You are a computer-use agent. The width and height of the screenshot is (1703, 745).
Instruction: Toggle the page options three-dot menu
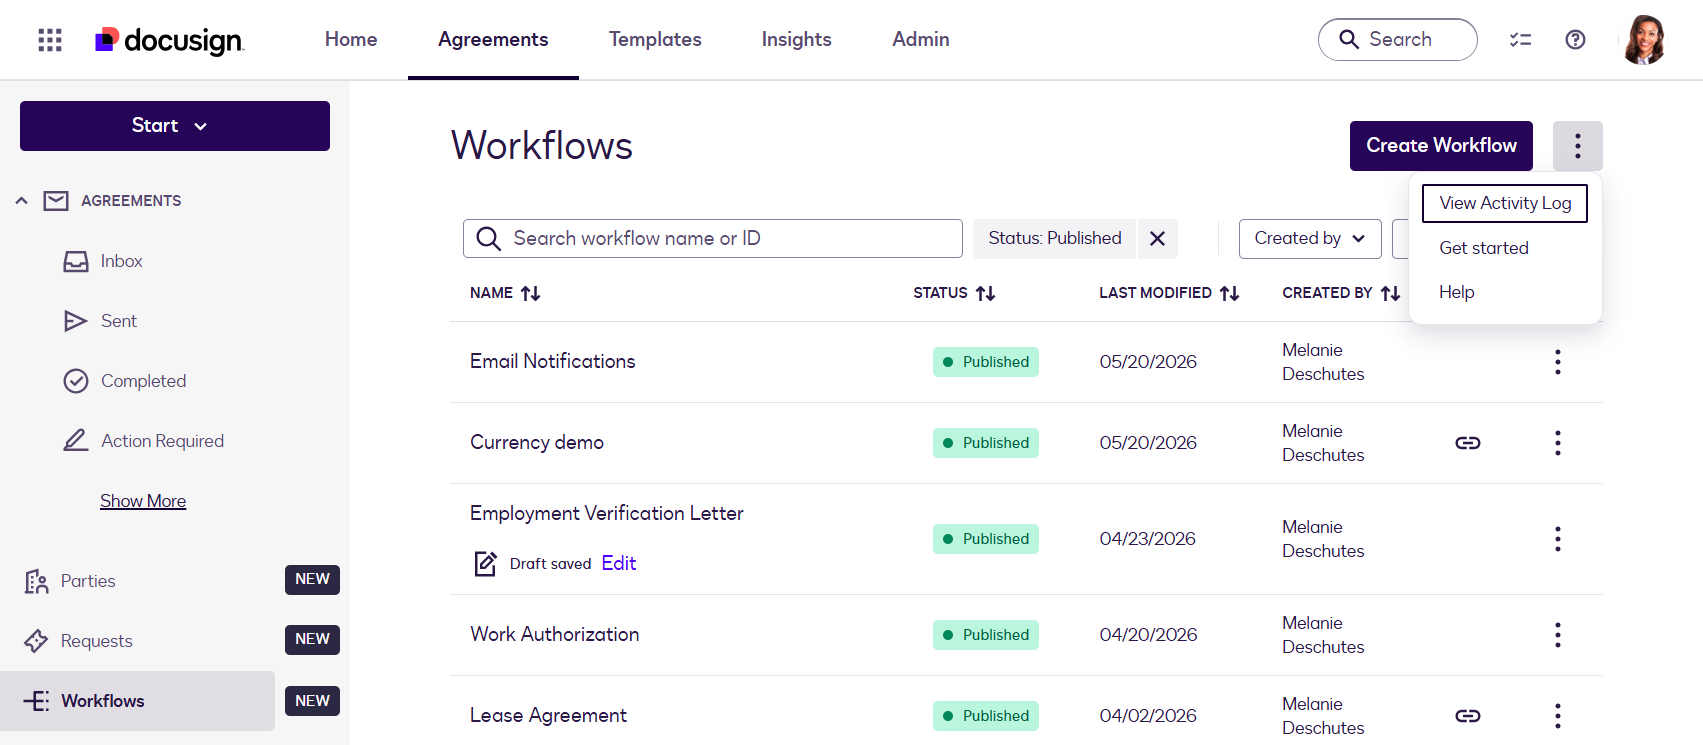(x=1578, y=146)
